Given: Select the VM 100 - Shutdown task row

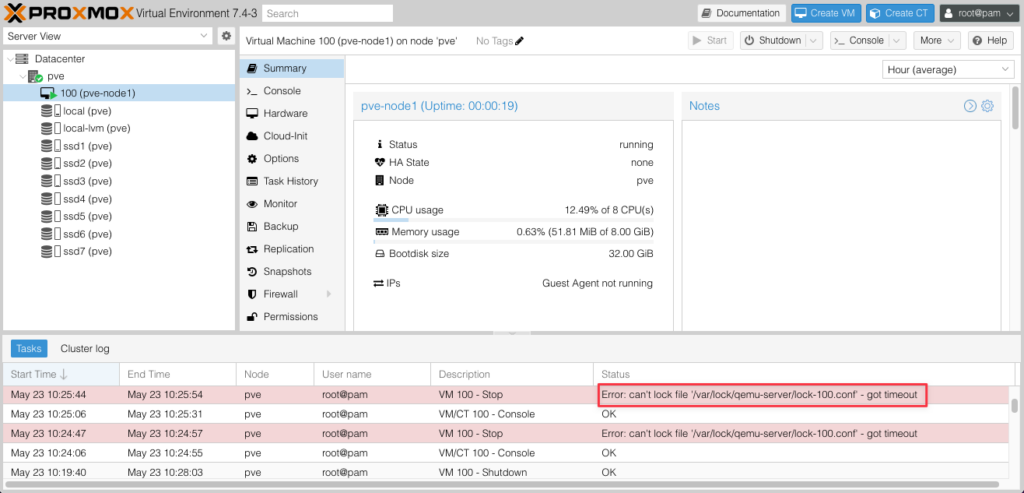Looking at the screenshot, I should (x=507, y=472).
